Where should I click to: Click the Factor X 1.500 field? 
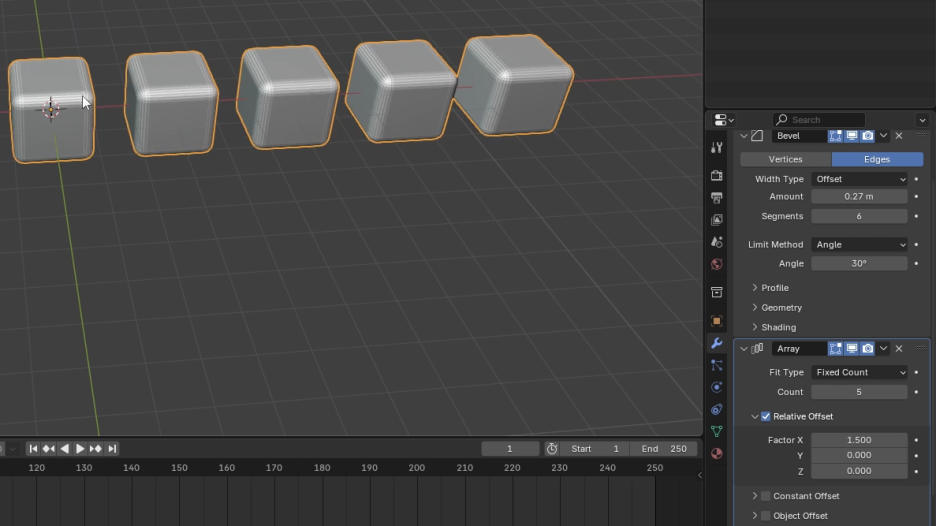point(860,440)
